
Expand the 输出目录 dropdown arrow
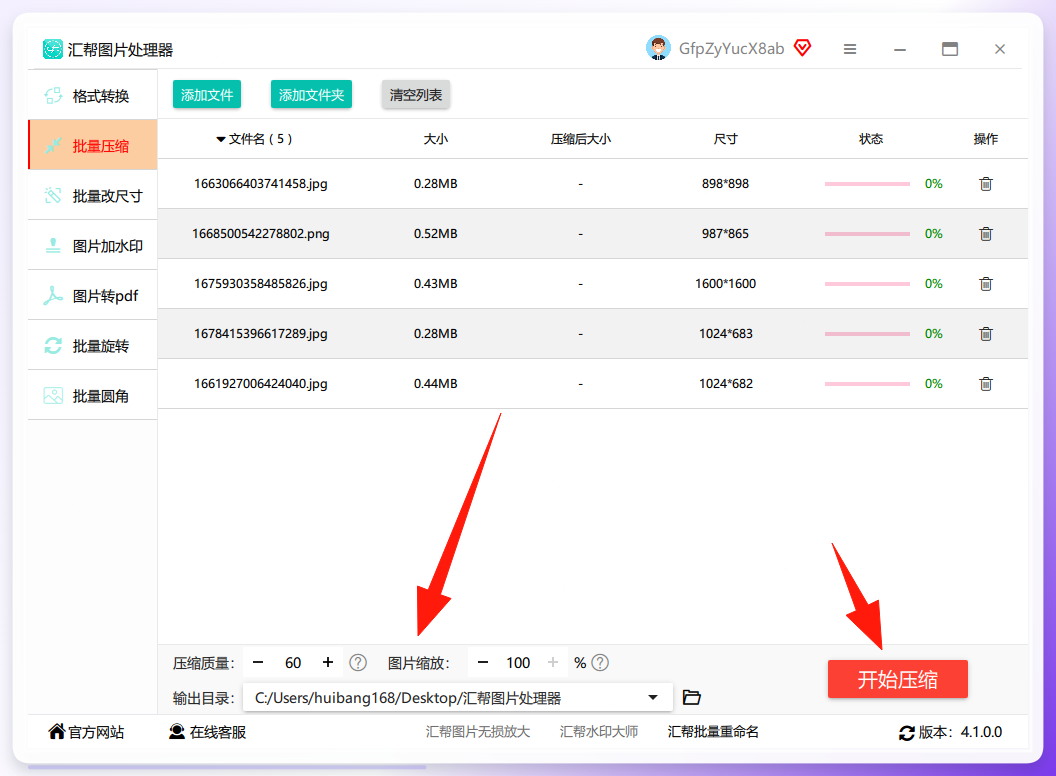(x=653, y=698)
